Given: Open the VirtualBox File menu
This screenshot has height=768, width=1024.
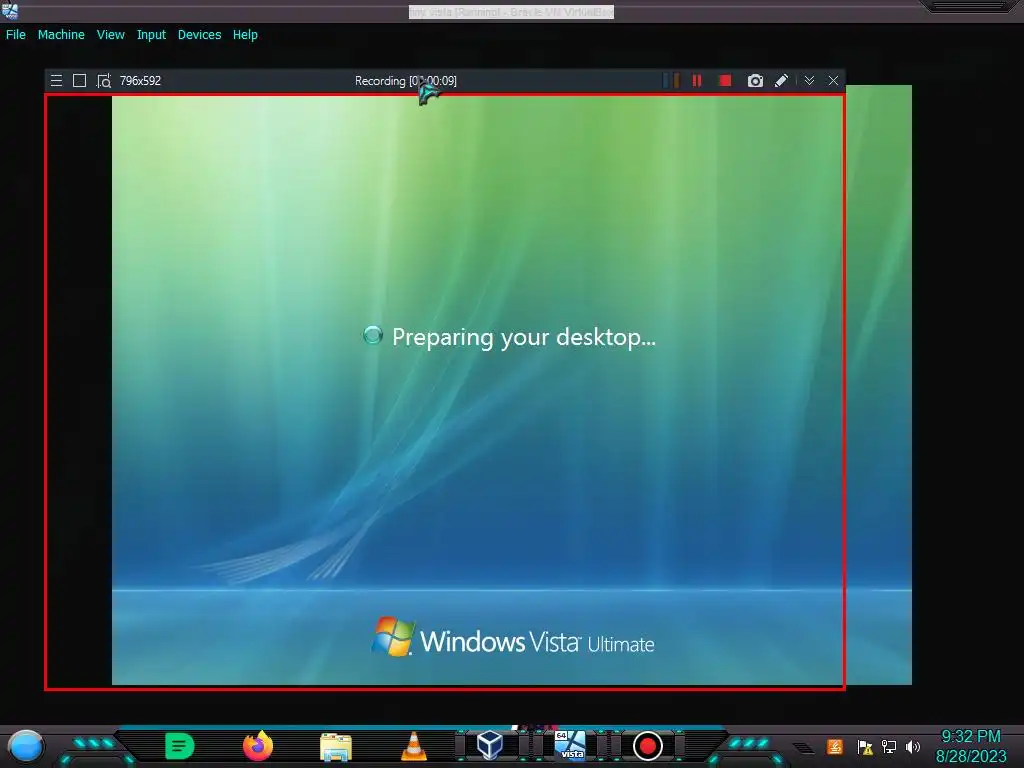Looking at the screenshot, I should pos(16,35).
